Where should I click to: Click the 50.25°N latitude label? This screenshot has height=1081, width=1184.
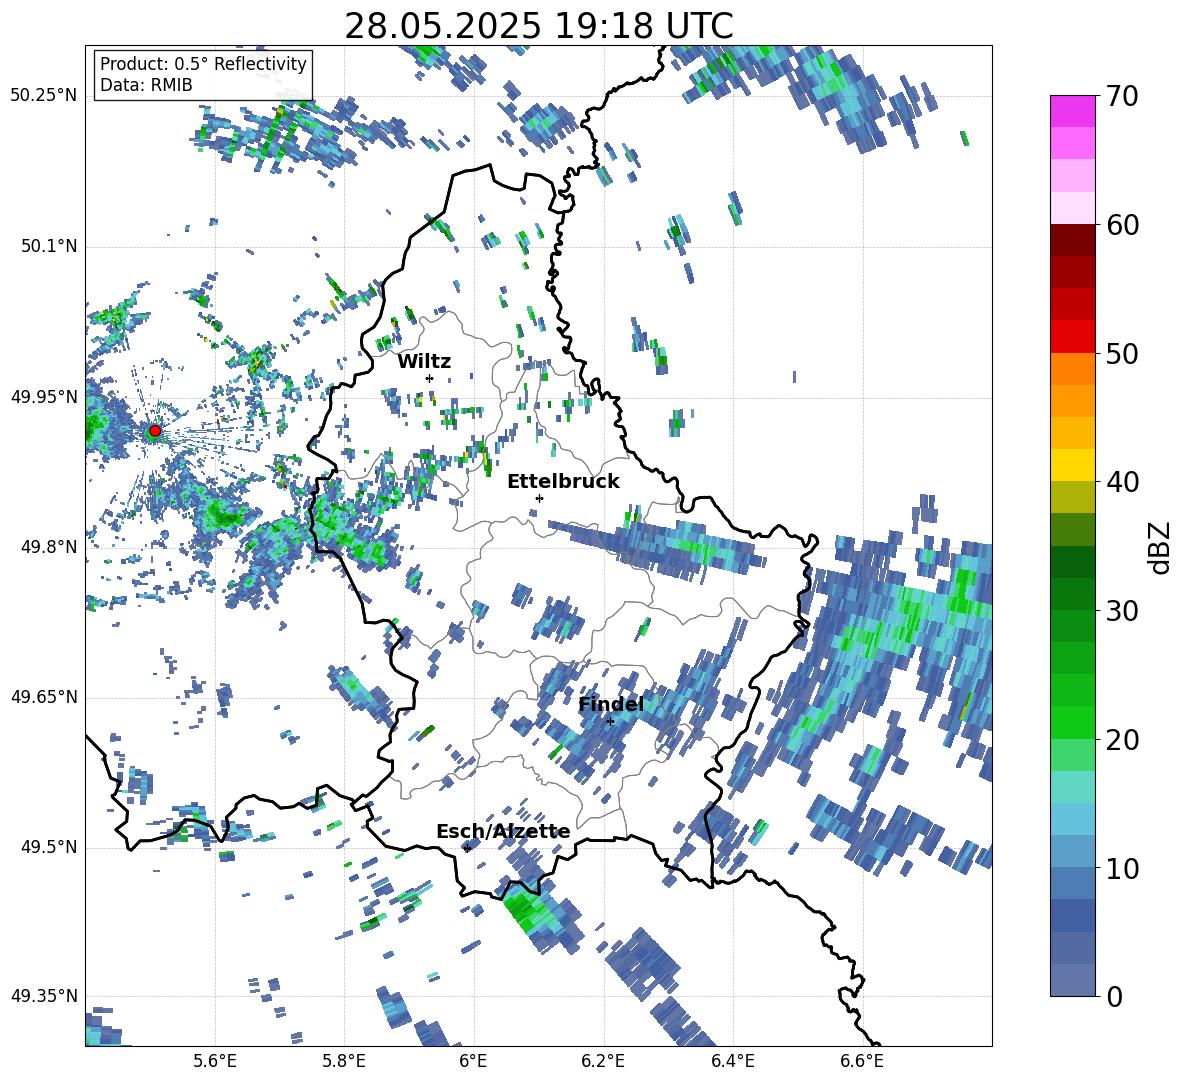(44, 96)
